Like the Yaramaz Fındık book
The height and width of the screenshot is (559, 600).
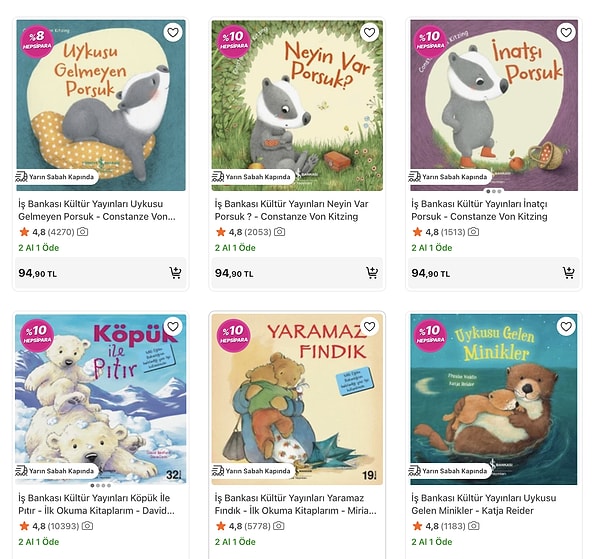tap(369, 327)
